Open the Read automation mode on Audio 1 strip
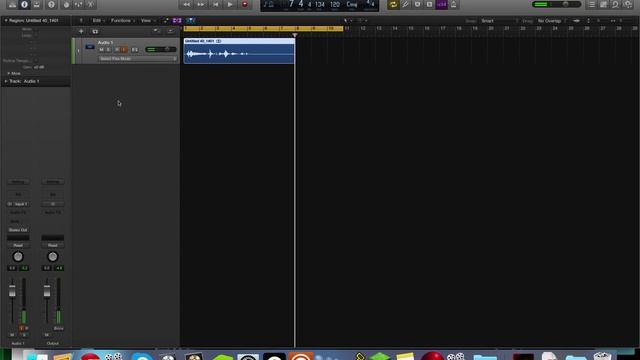The height and width of the screenshot is (360, 640). point(18,245)
